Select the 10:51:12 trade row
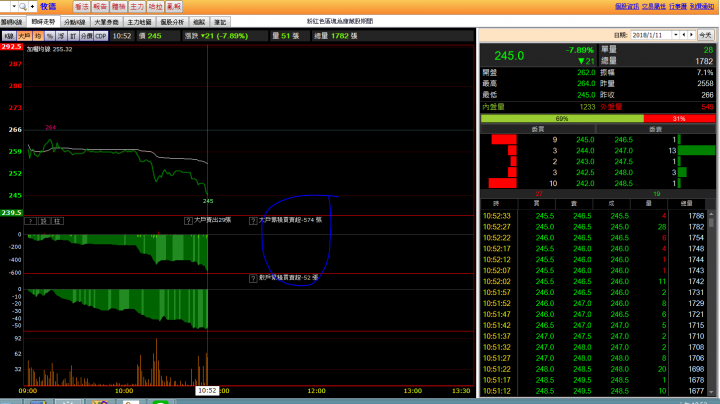Viewport: 720px width, 404px height. pos(594,391)
